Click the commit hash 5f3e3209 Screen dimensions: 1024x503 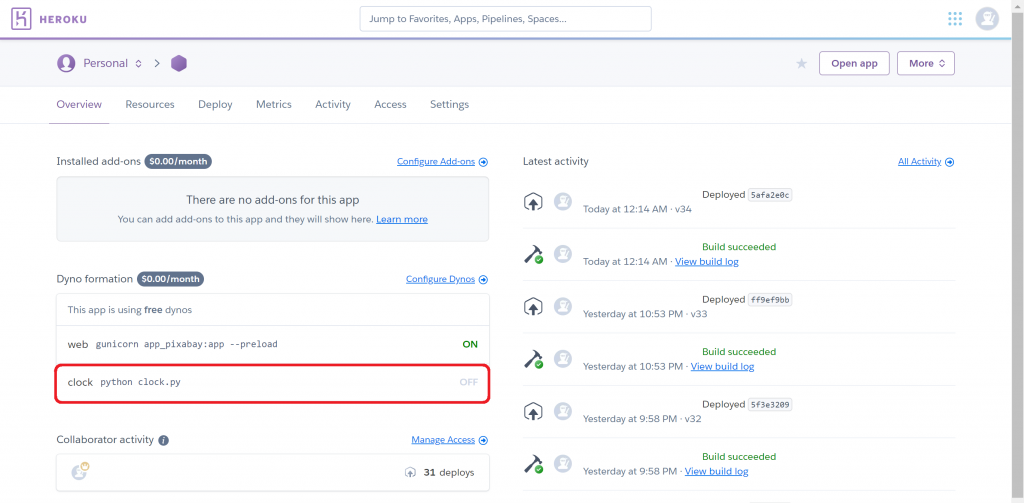[x=770, y=404]
